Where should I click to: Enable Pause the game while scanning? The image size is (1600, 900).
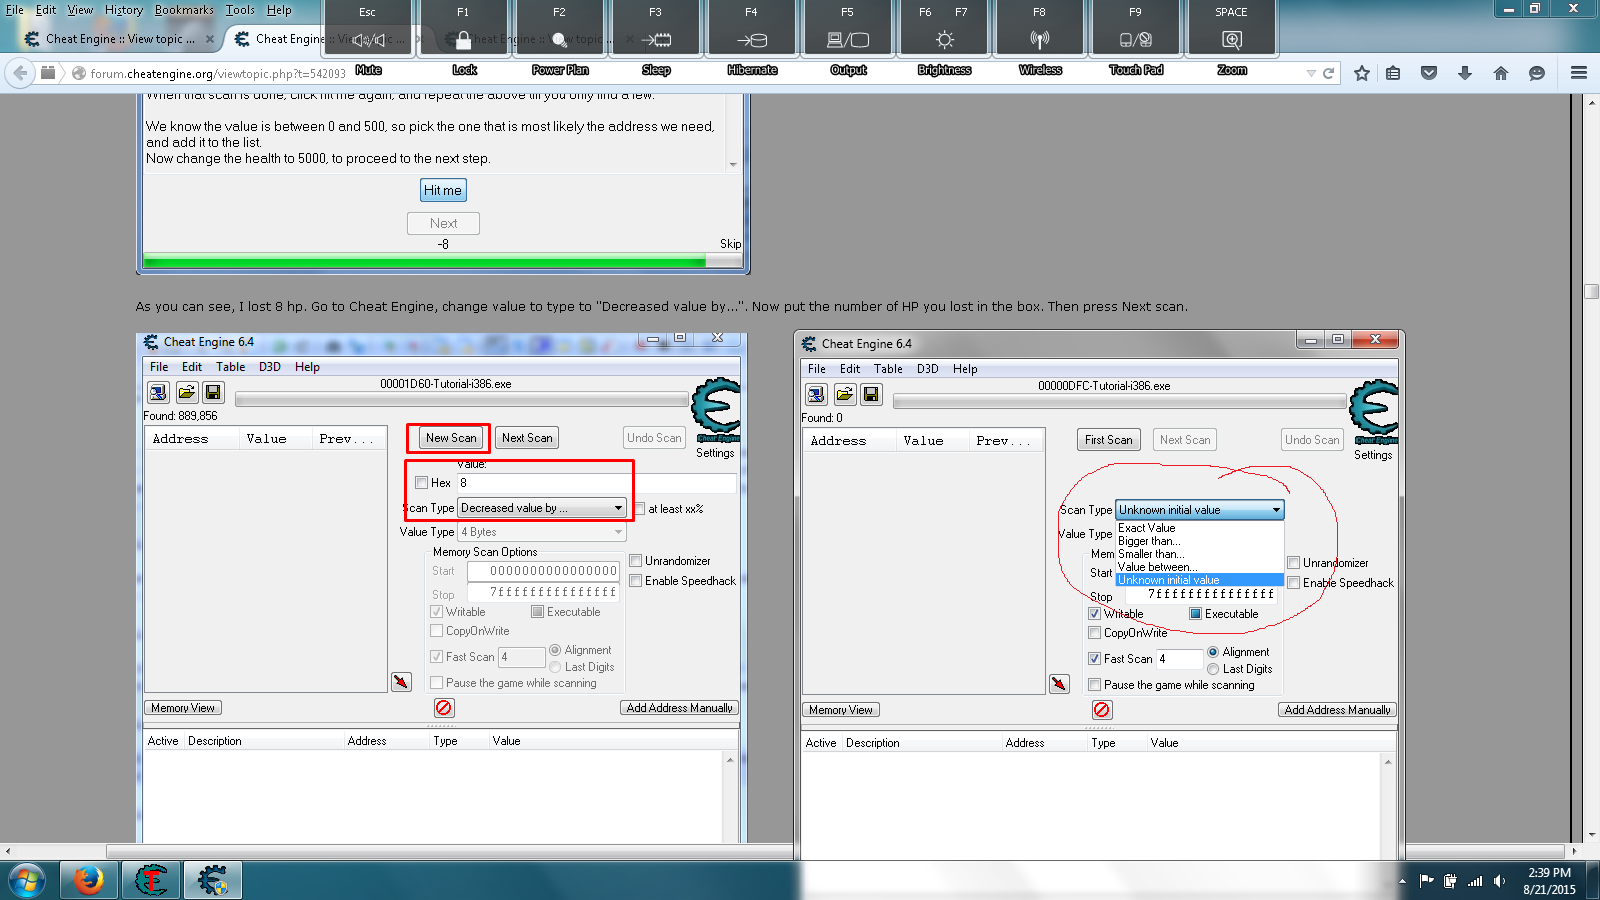[x=437, y=682]
